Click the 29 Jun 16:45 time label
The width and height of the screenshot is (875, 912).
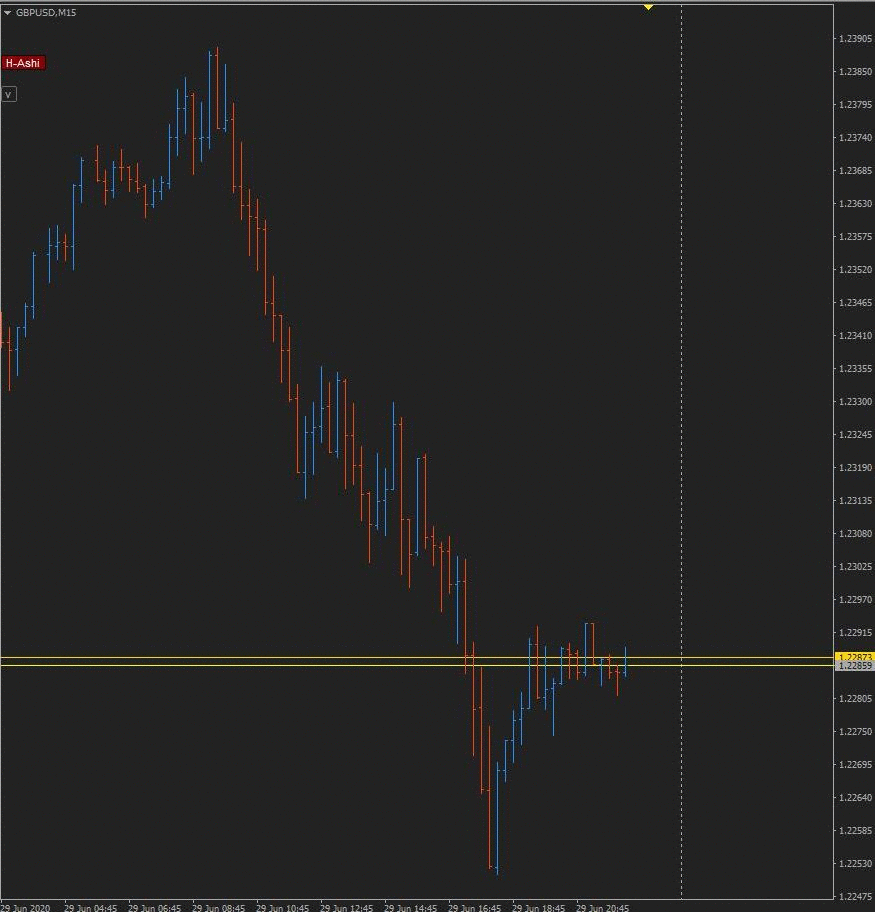[x=475, y=908]
